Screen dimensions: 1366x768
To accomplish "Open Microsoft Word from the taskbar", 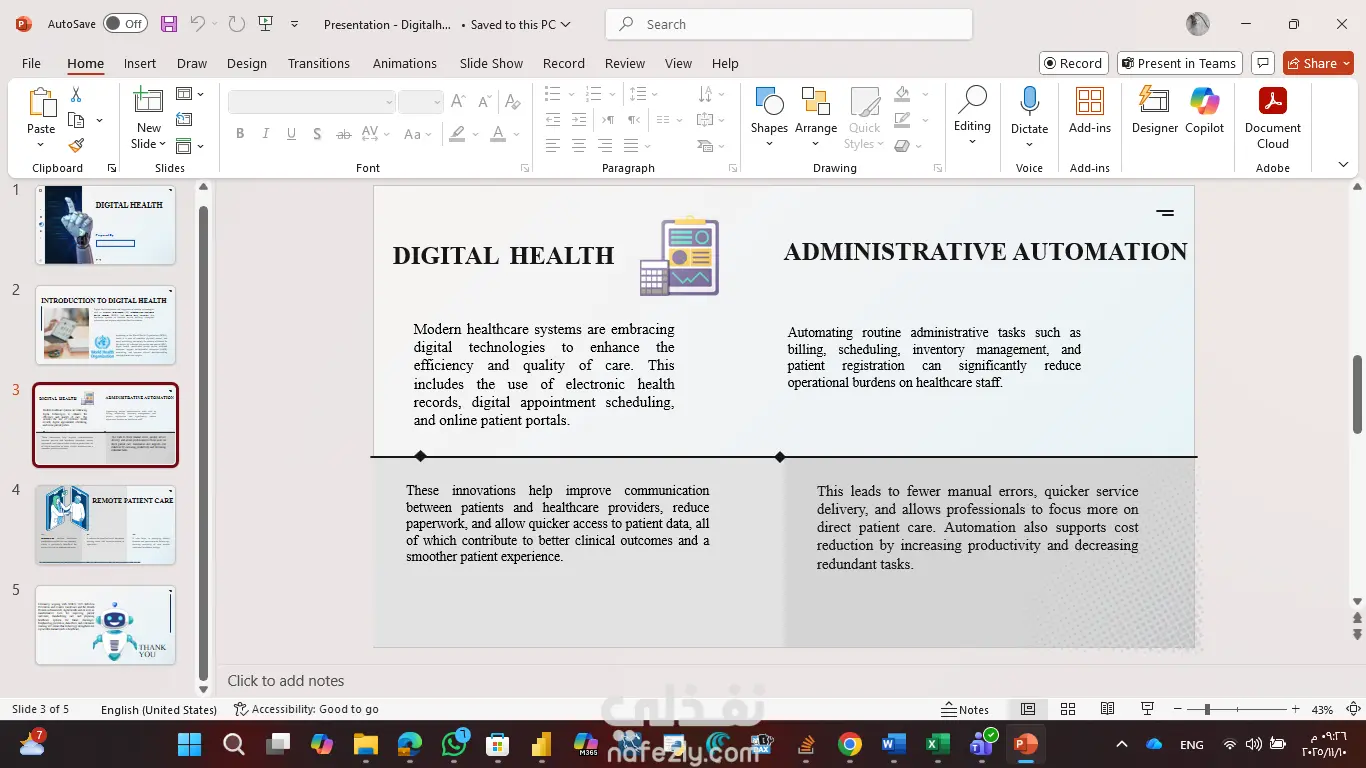I will click(894, 744).
